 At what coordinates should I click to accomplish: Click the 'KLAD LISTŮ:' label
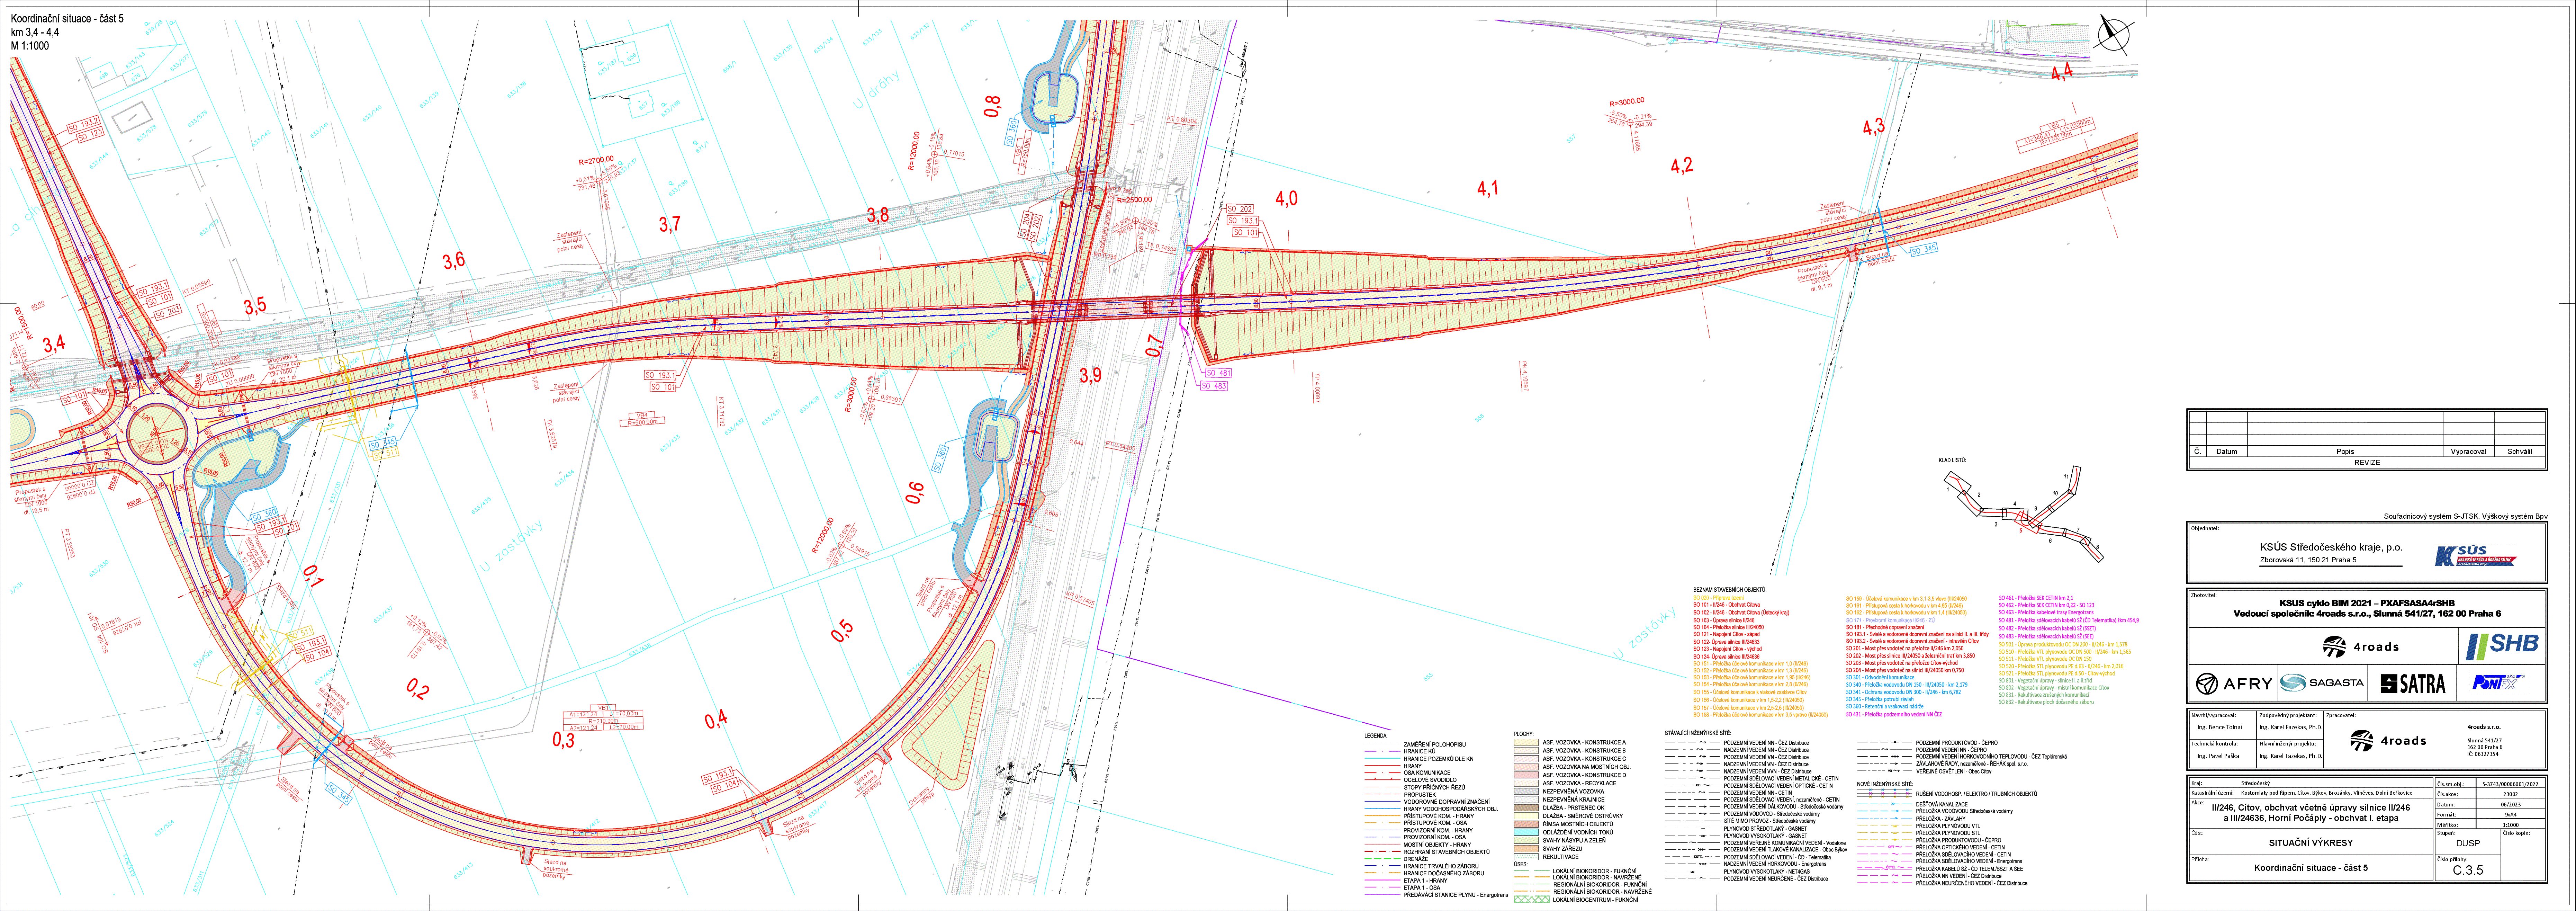click(x=1952, y=460)
